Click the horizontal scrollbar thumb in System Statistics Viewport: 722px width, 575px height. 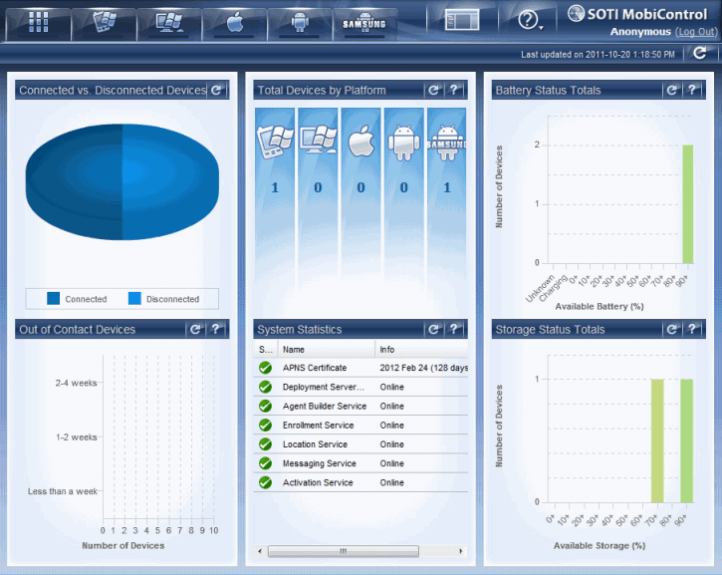click(344, 551)
